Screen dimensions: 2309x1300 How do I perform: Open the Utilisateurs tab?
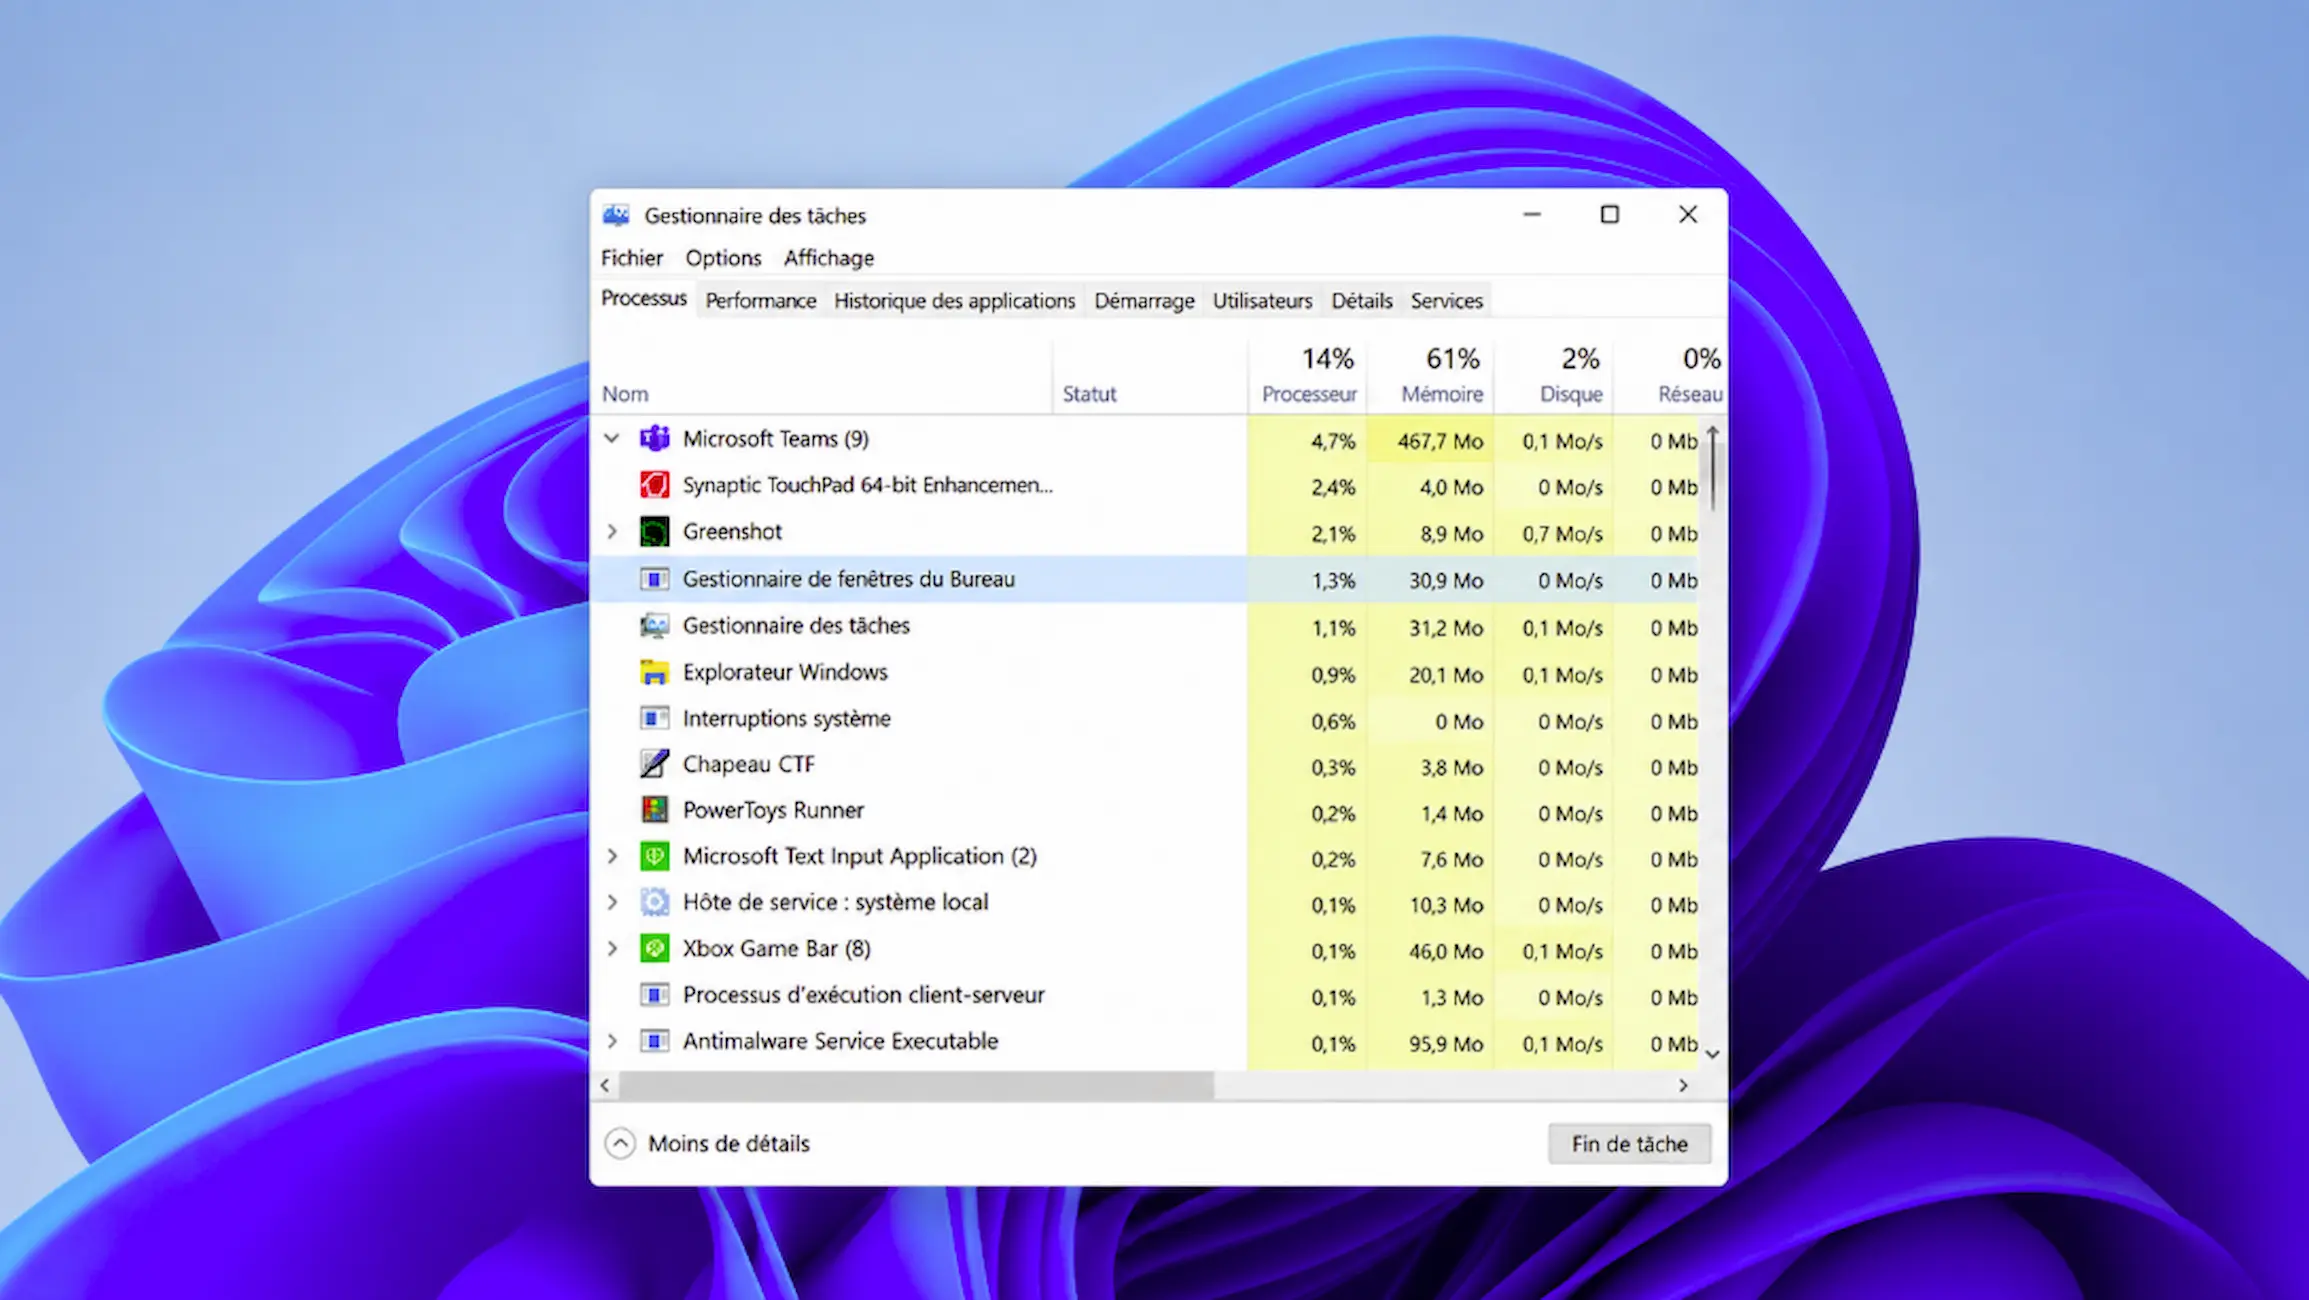[1262, 301]
